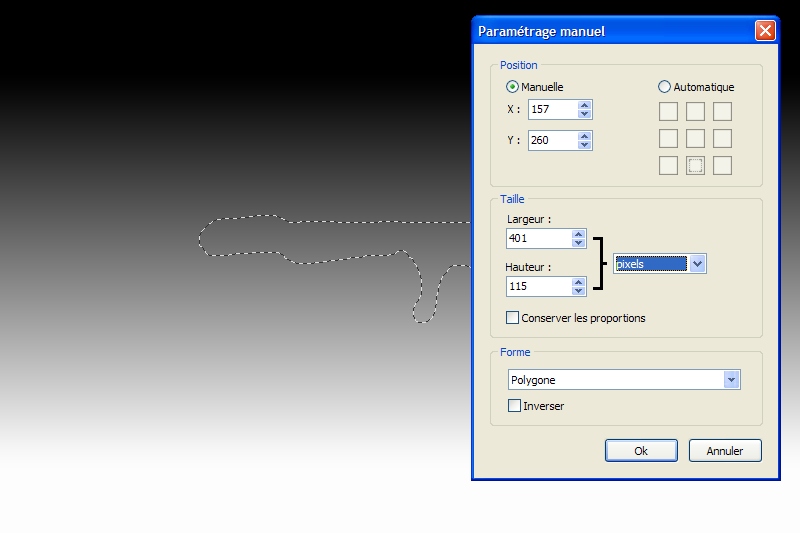800x533 pixels.
Task: Choose top-left automatic position square
Action: [668, 112]
